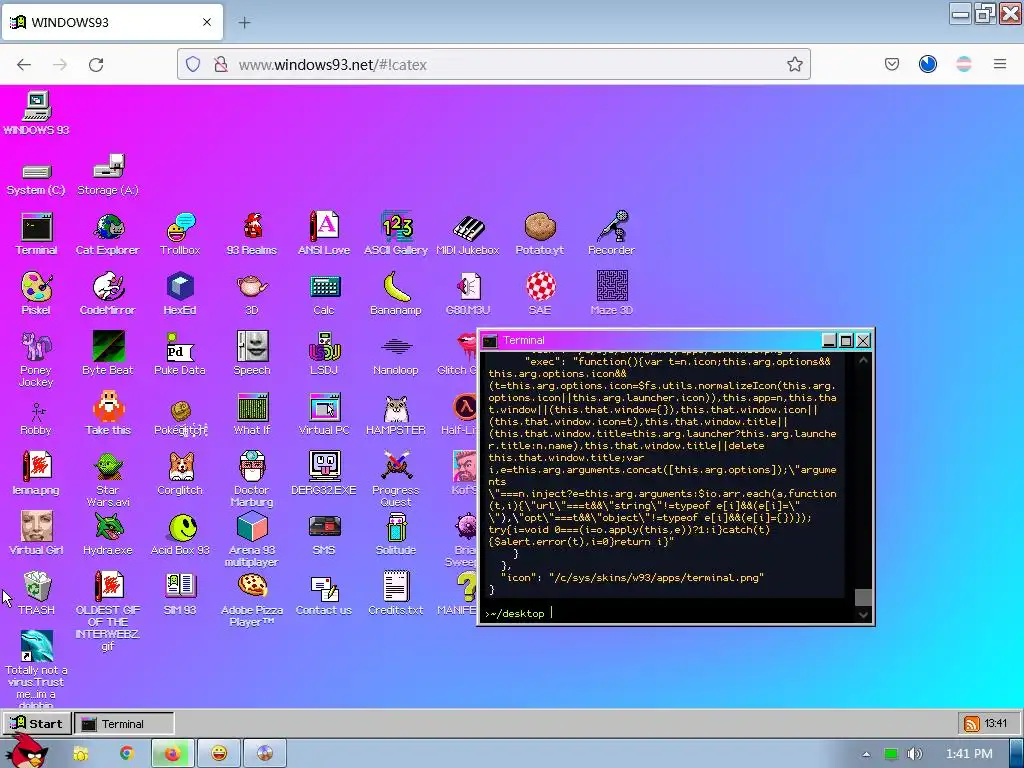Launch Byte Beat icon
Viewport: 1024px width, 768px height.
[108, 353]
